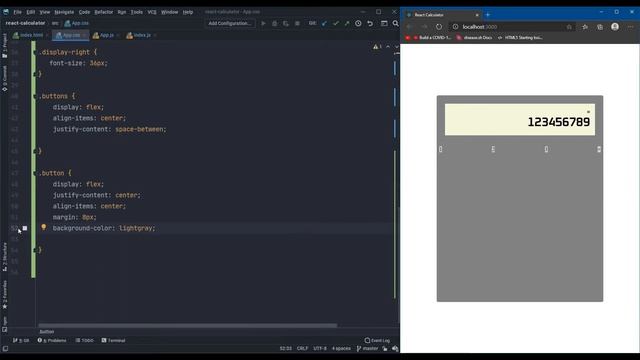The image size is (640, 360).
Task: Open Build a COVID bookmark
Action: [433, 38]
